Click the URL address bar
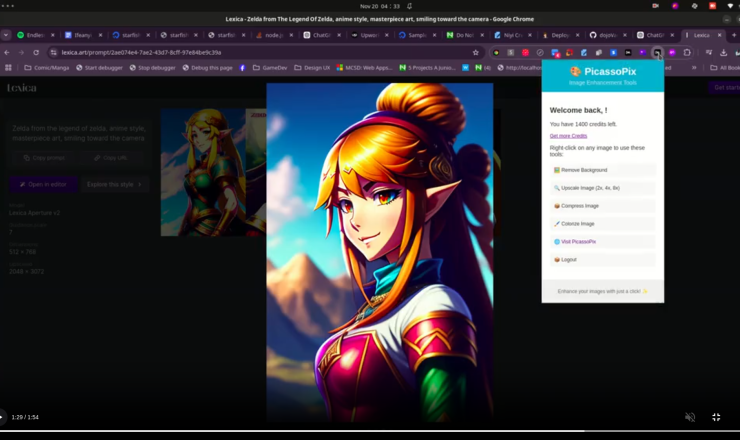This screenshot has height=440, width=740. (264, 52)
